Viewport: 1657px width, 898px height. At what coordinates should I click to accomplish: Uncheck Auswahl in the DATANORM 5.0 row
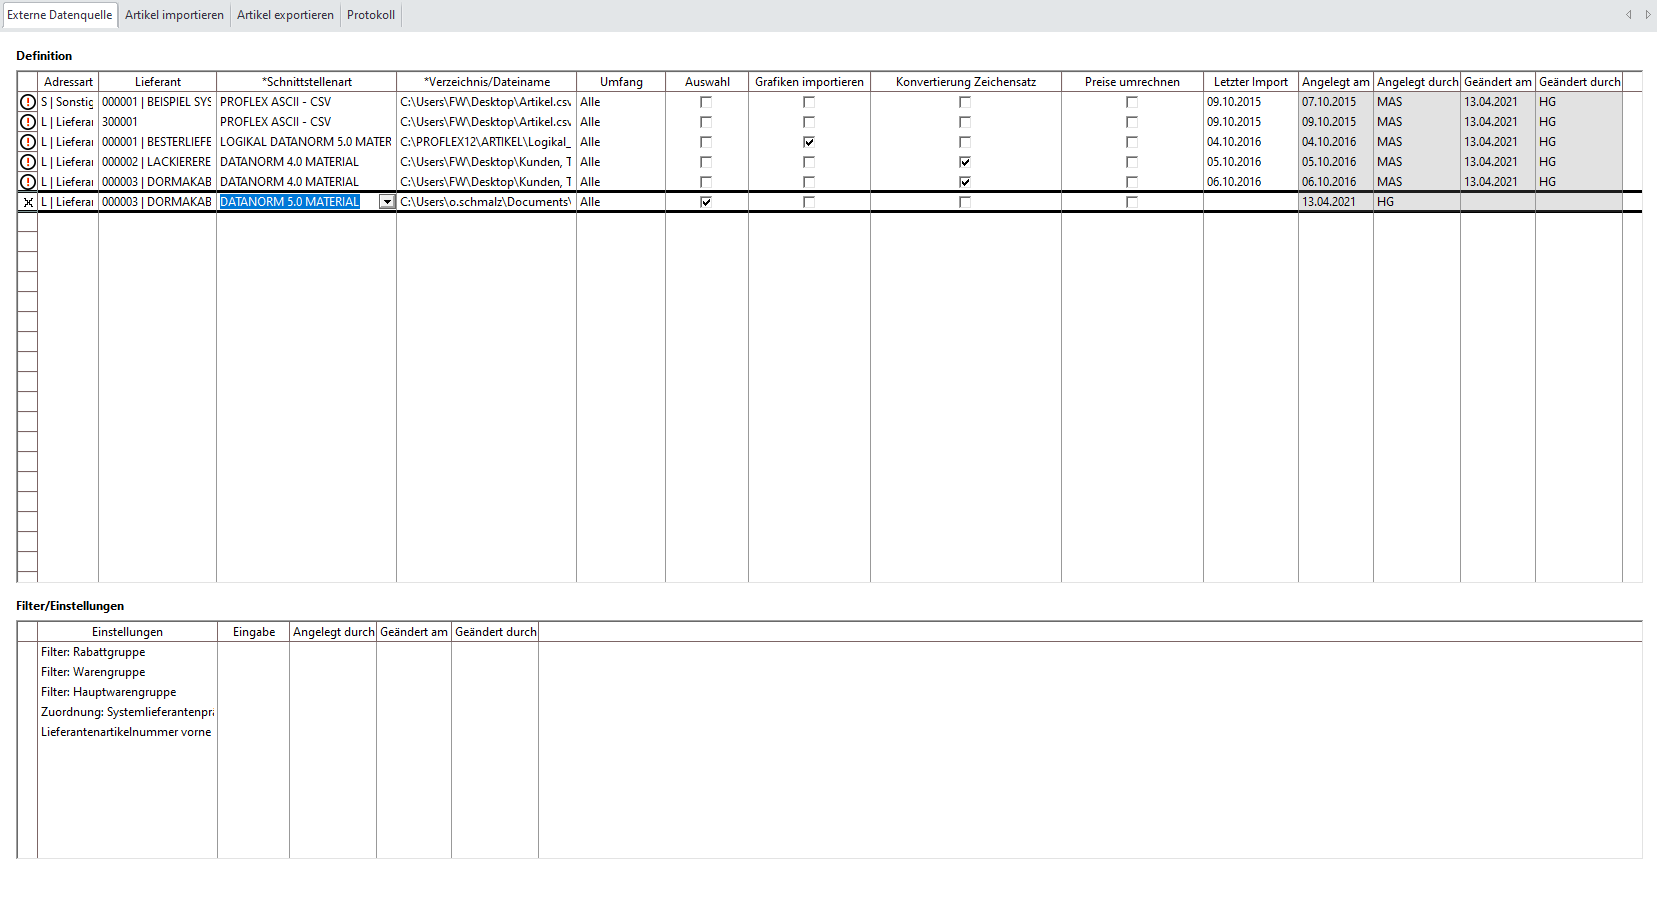coord(706,202)
